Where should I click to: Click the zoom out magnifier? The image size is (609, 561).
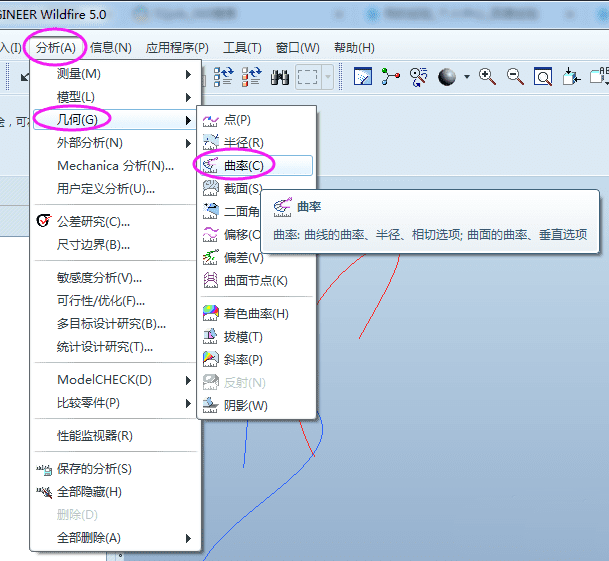click(515, 76)
